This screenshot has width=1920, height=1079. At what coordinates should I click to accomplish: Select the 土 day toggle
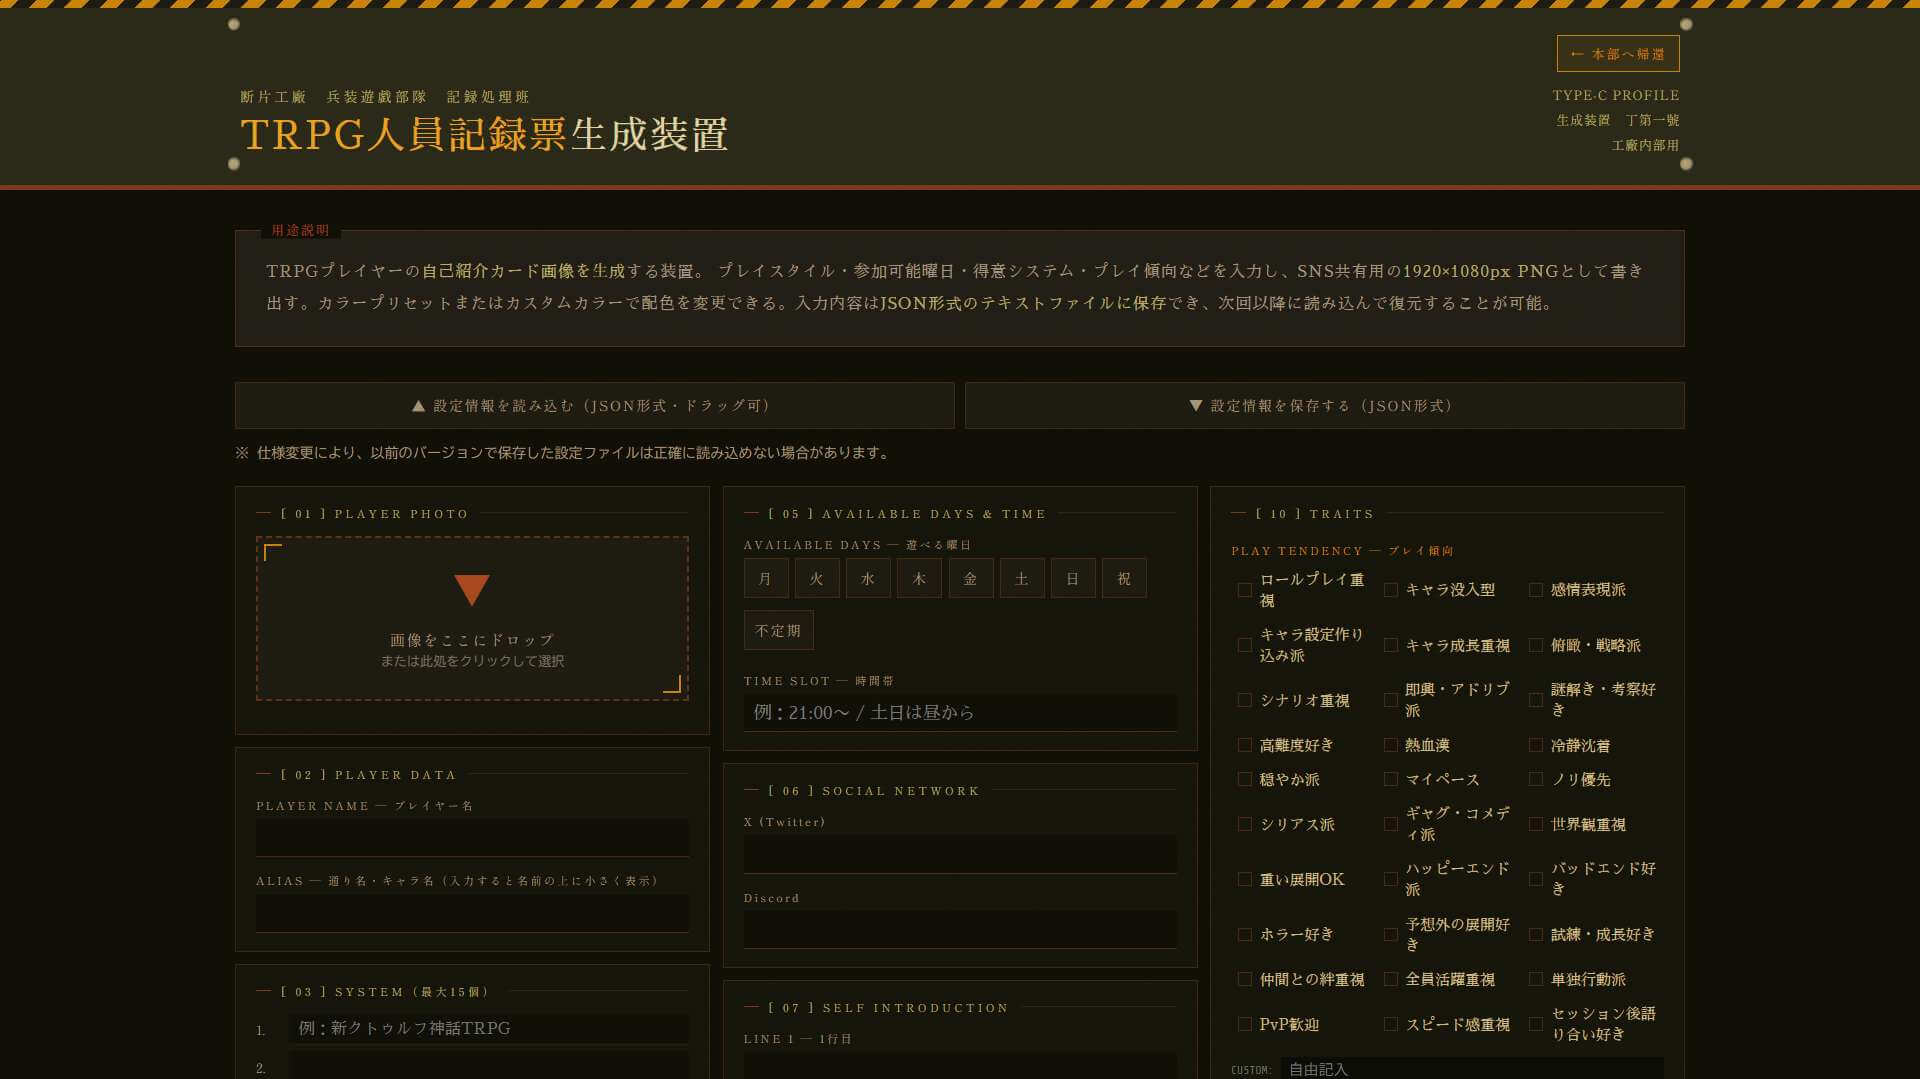pos(1021,579)
